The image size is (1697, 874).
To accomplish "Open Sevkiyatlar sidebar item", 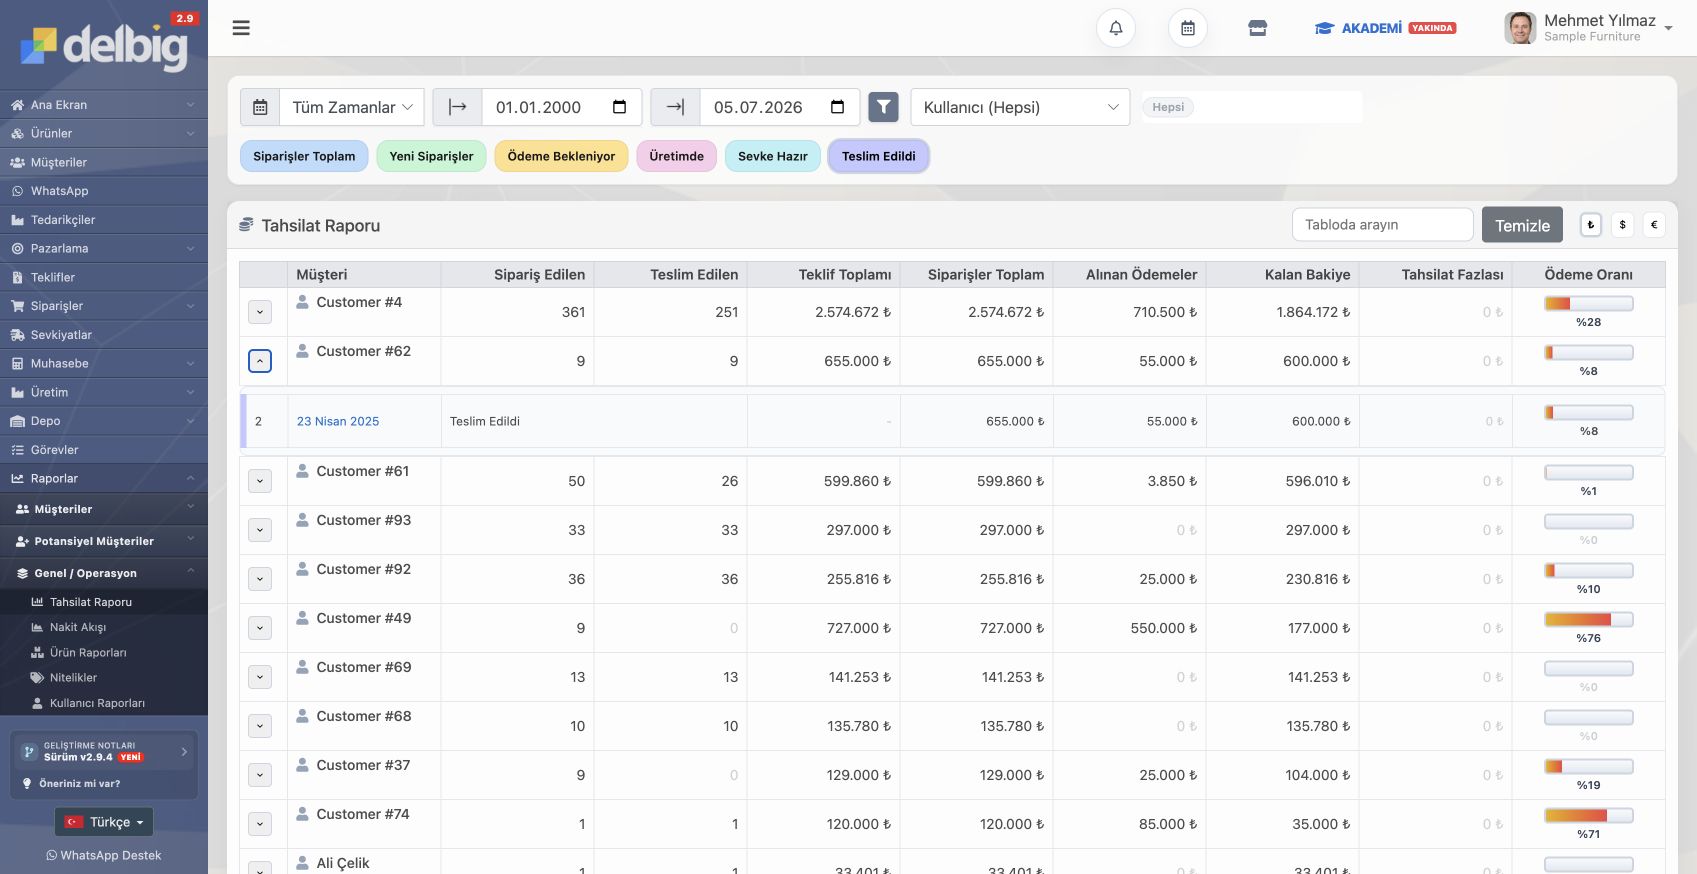I will (x=104, y=335).
